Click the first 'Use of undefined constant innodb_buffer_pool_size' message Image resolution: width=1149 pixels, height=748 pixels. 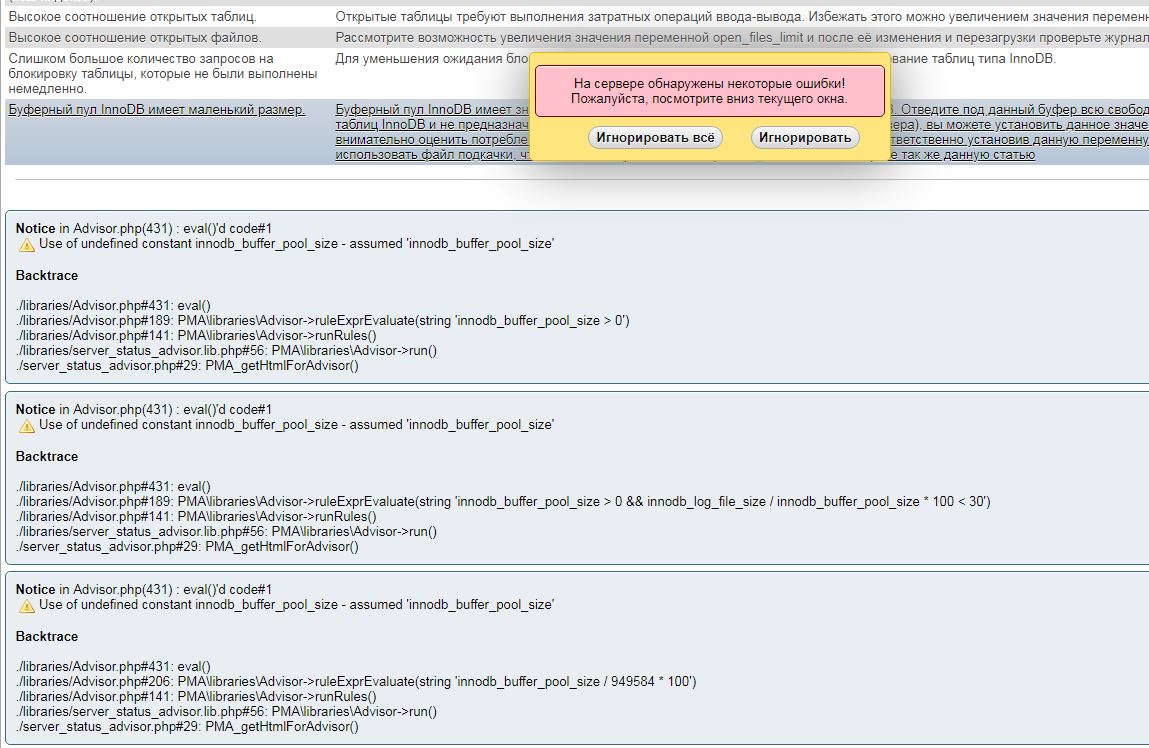coord(296,244)
